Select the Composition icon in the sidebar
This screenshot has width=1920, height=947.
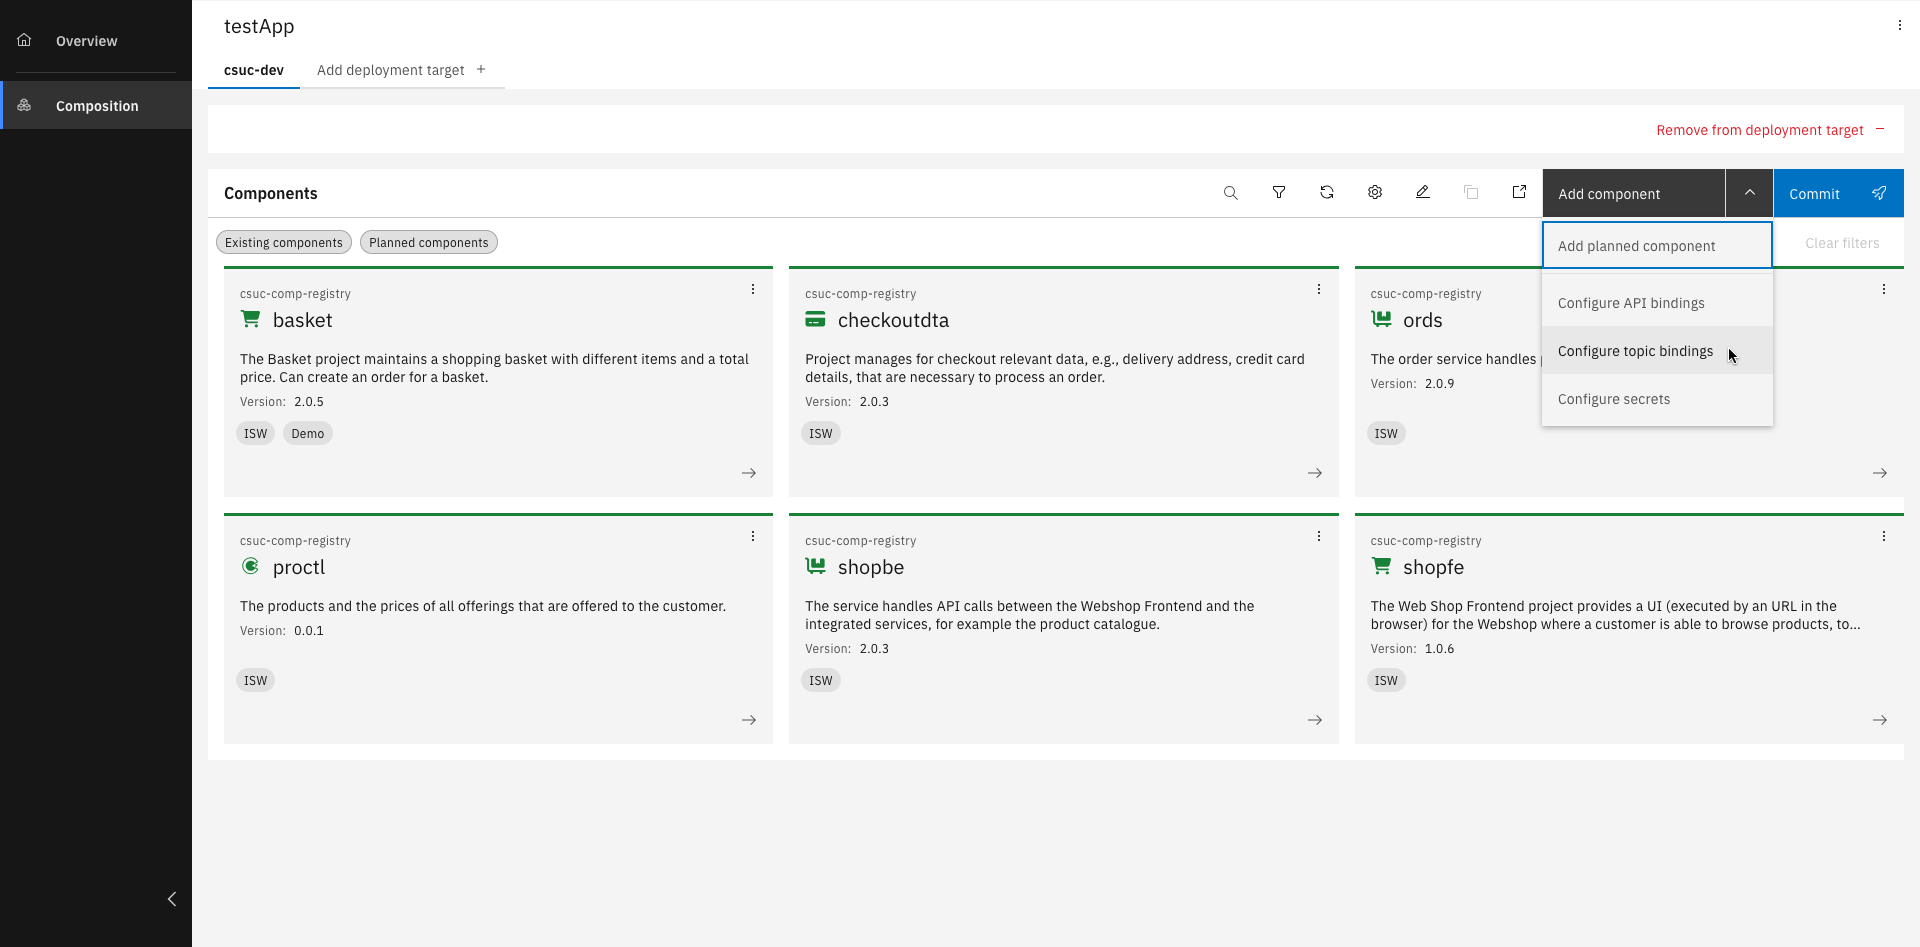(x=24, y=105)
